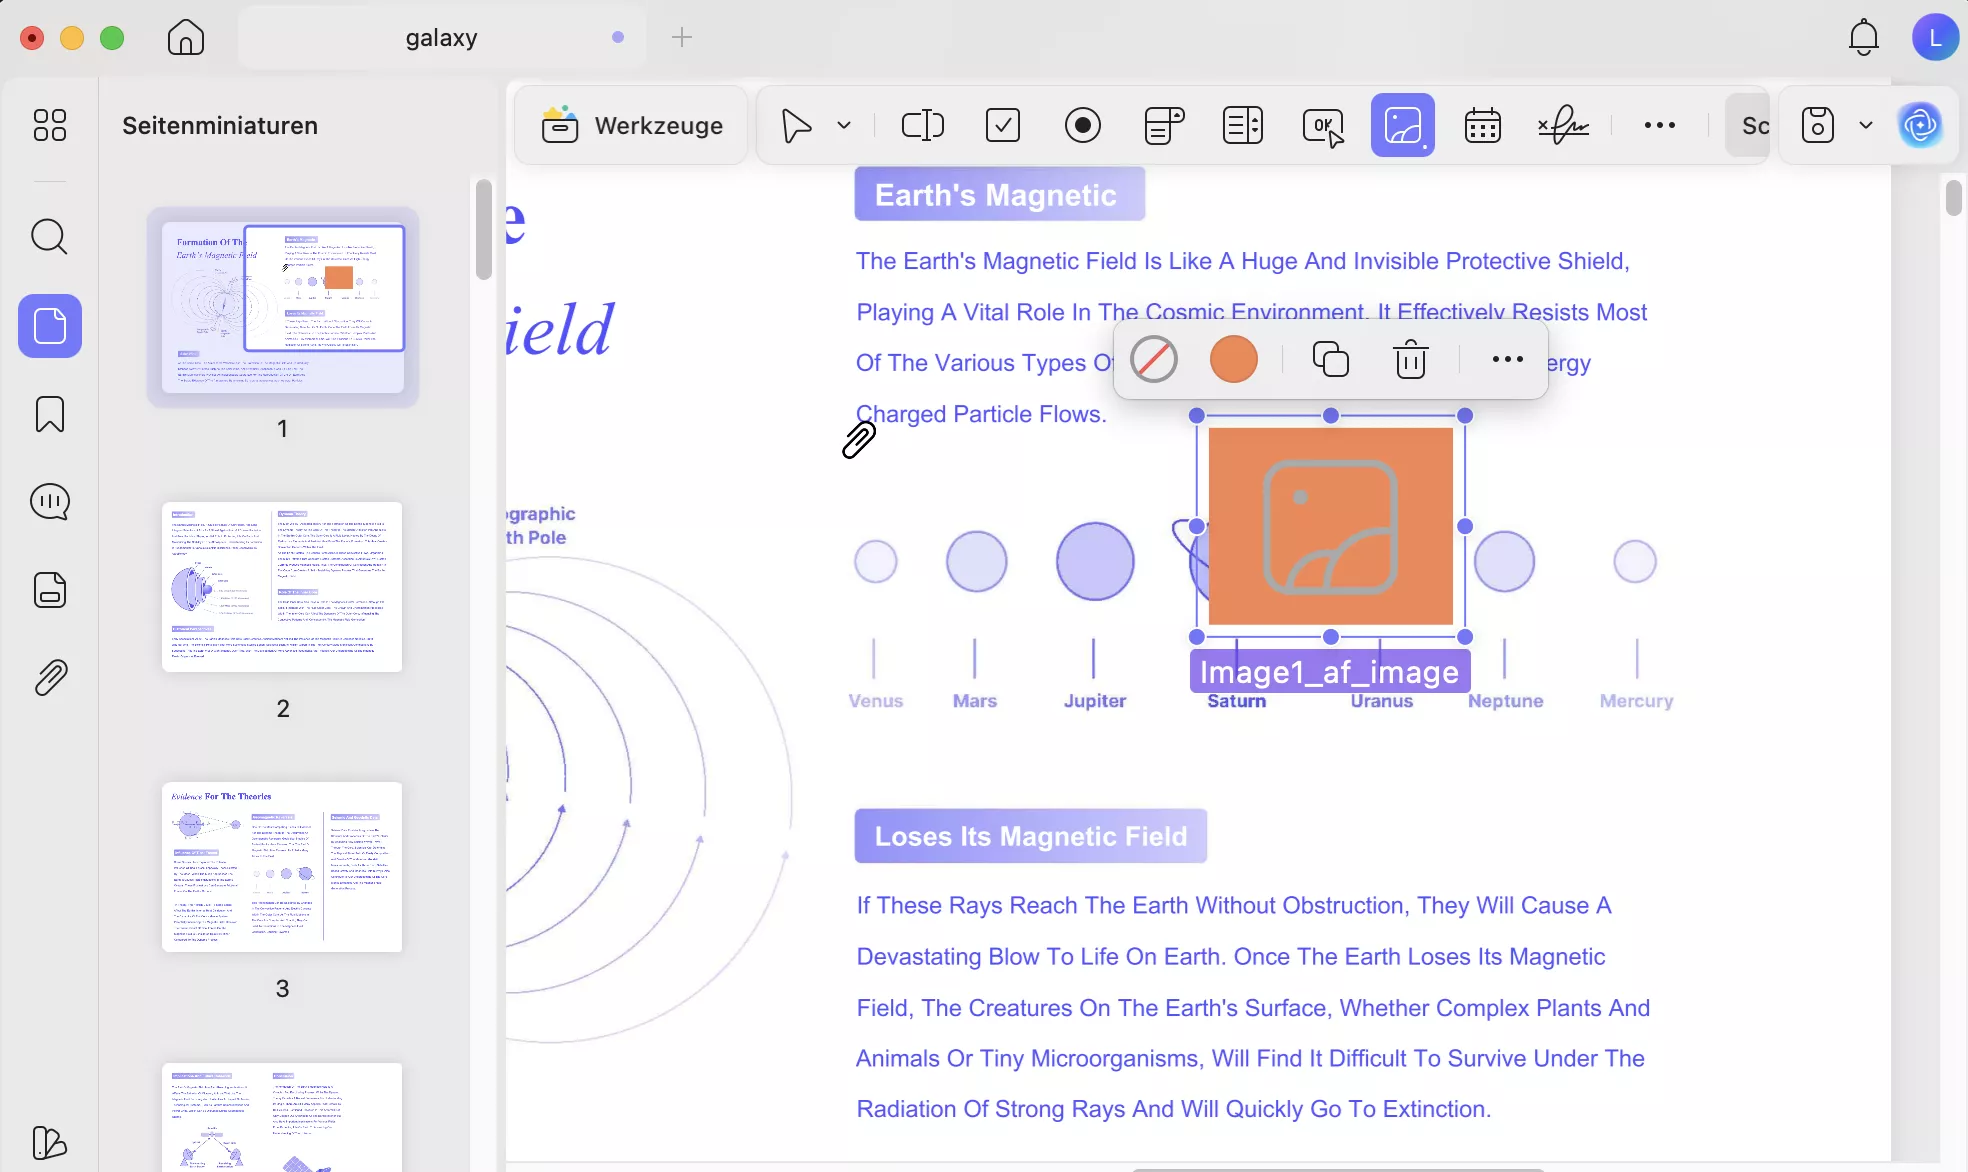Image resolution: width=1968 pixels, height=1172 pixels.
Task: Select the checkbox form field tool
Action: (1003, 125)
